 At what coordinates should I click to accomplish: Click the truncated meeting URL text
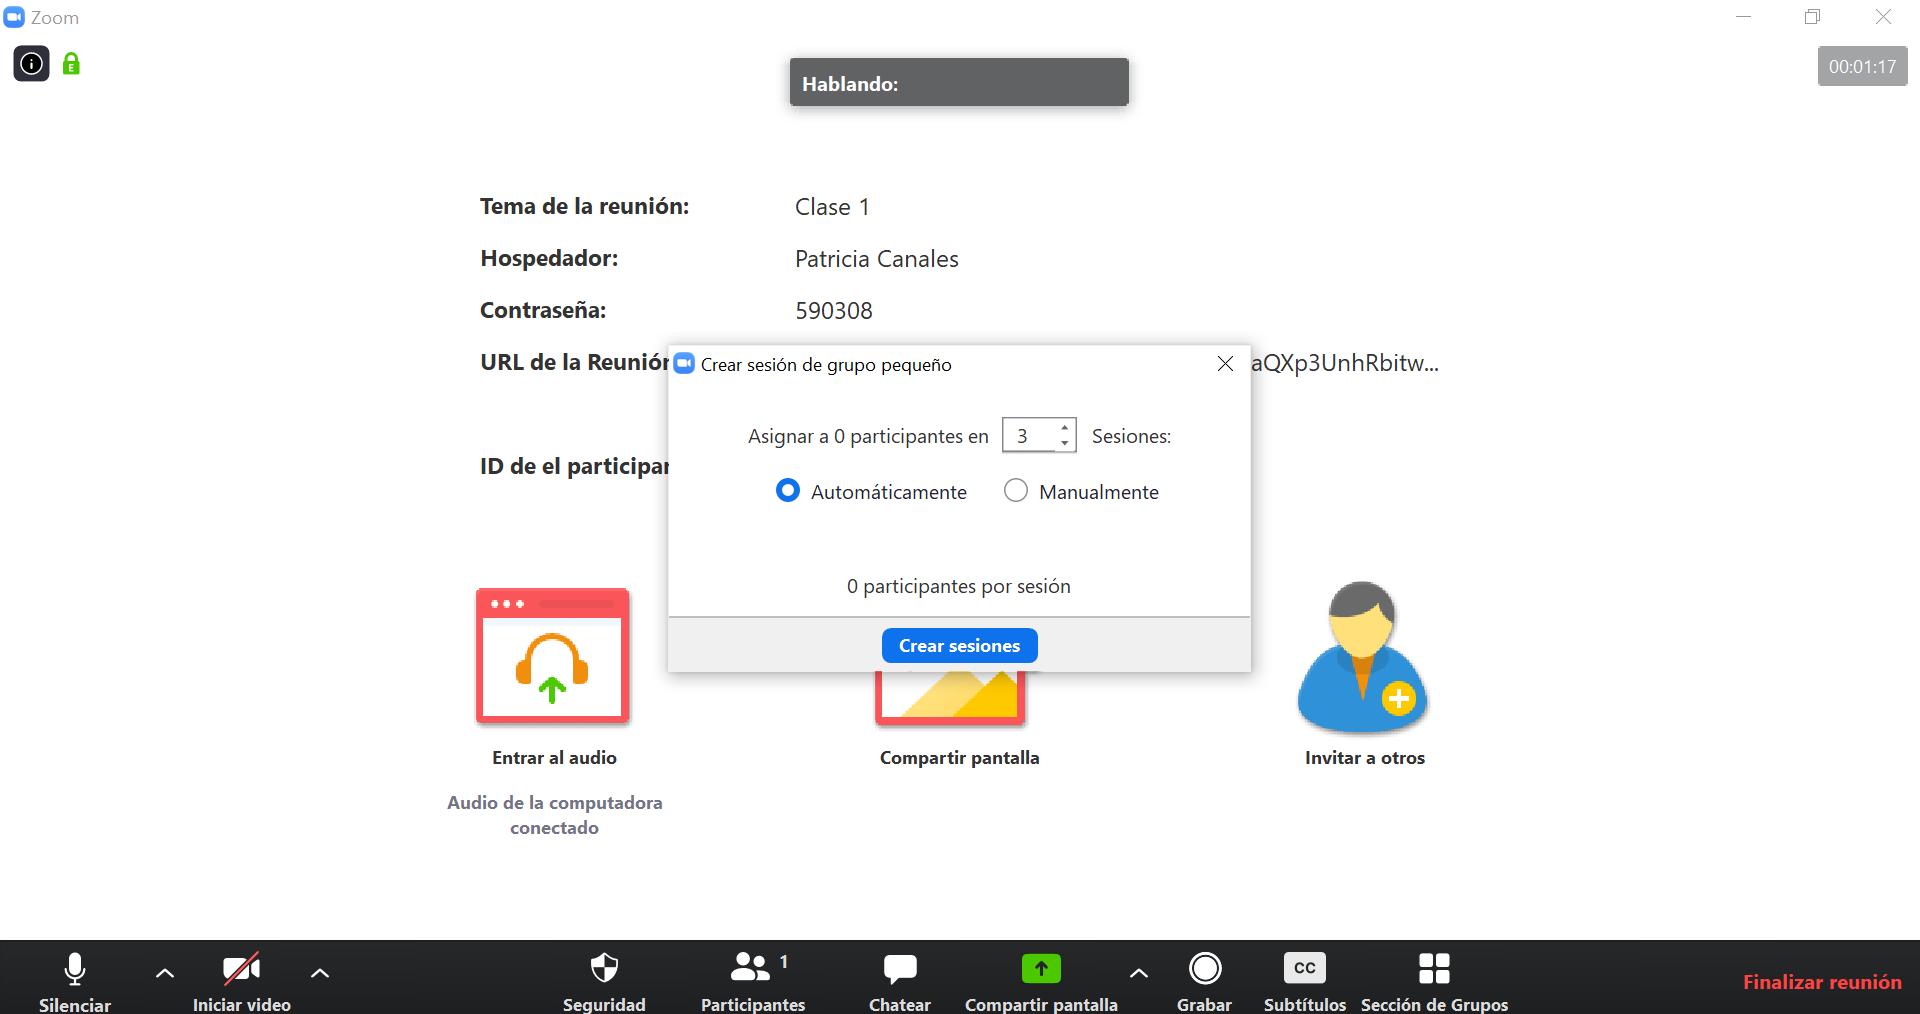coord(1345,362)
